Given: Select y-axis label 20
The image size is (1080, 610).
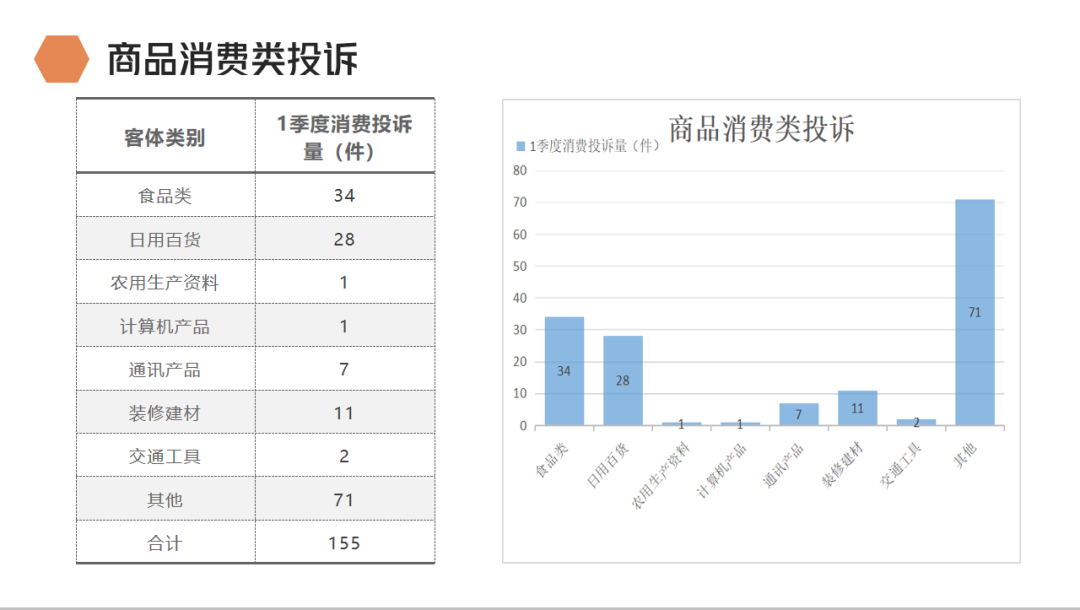Looking at the screenshot, I should pyautogui.click(x=520, y=361).
